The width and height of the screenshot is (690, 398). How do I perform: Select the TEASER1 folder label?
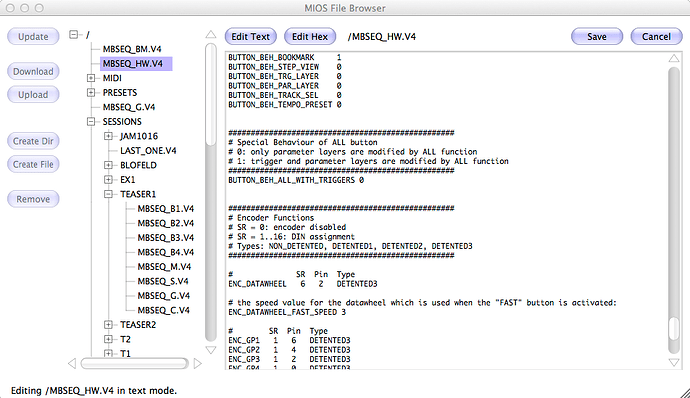coord(138,194)
